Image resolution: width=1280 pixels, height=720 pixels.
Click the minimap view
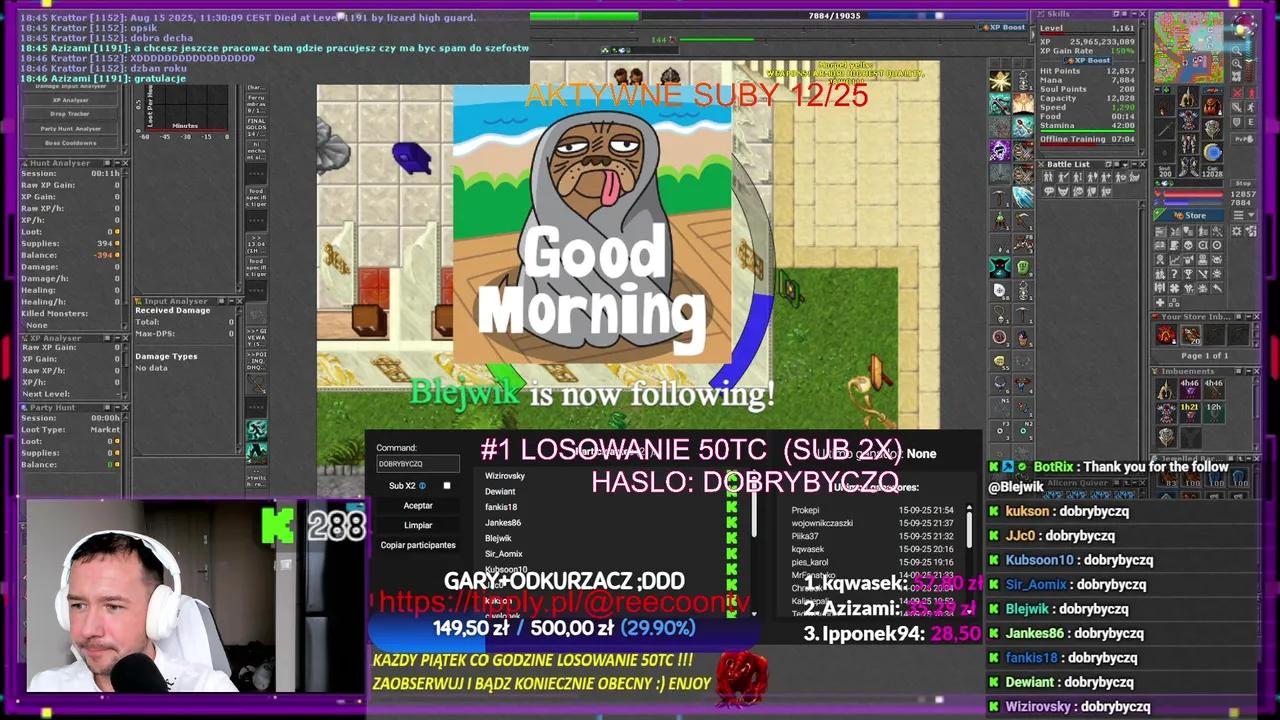(x=1188, y=47)
